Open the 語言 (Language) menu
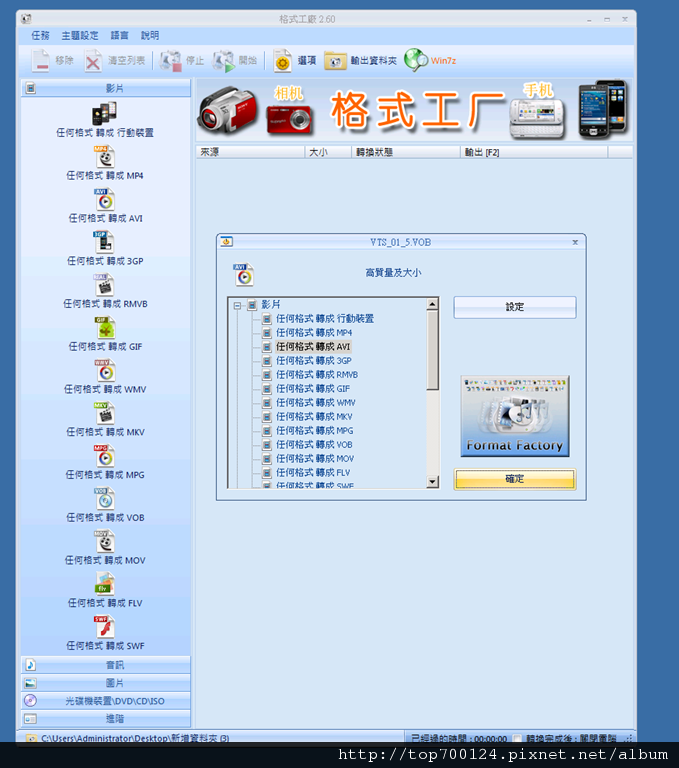The height and width of the screenshot is (768, 679). (120, 35)
